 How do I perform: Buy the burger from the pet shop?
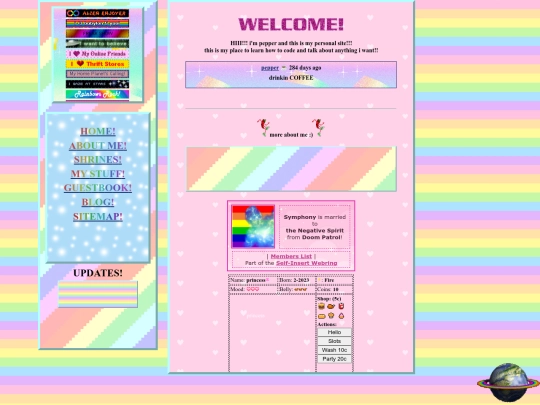321,306
